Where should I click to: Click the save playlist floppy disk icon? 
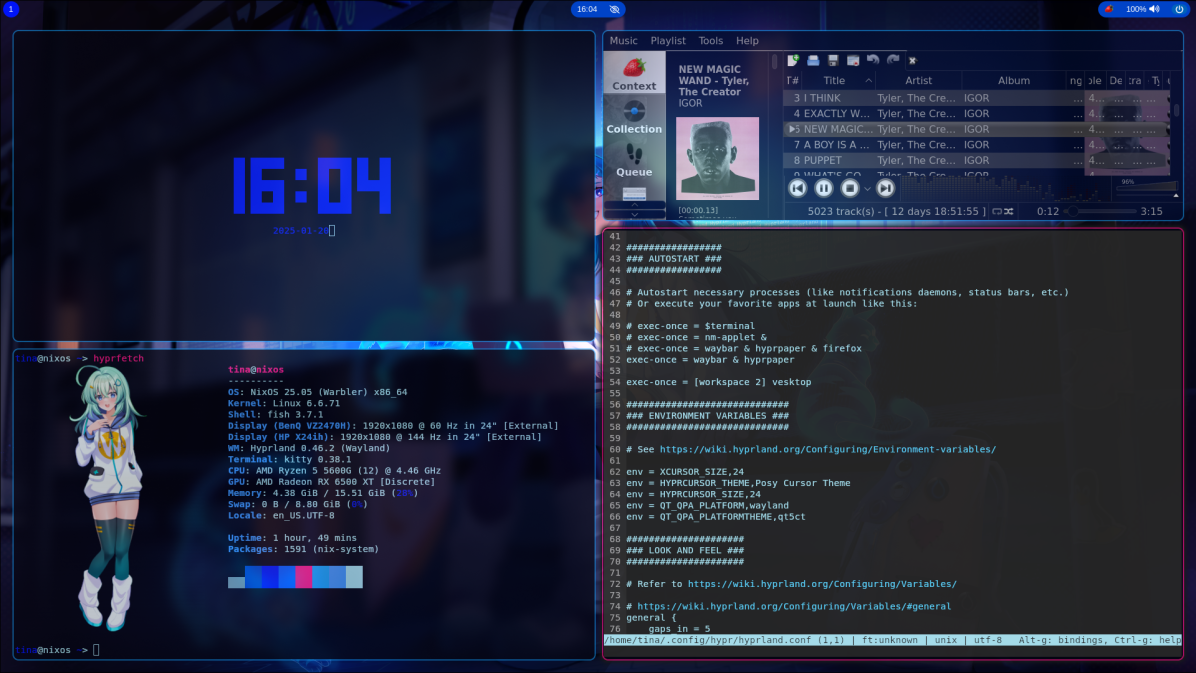(833, 61)
